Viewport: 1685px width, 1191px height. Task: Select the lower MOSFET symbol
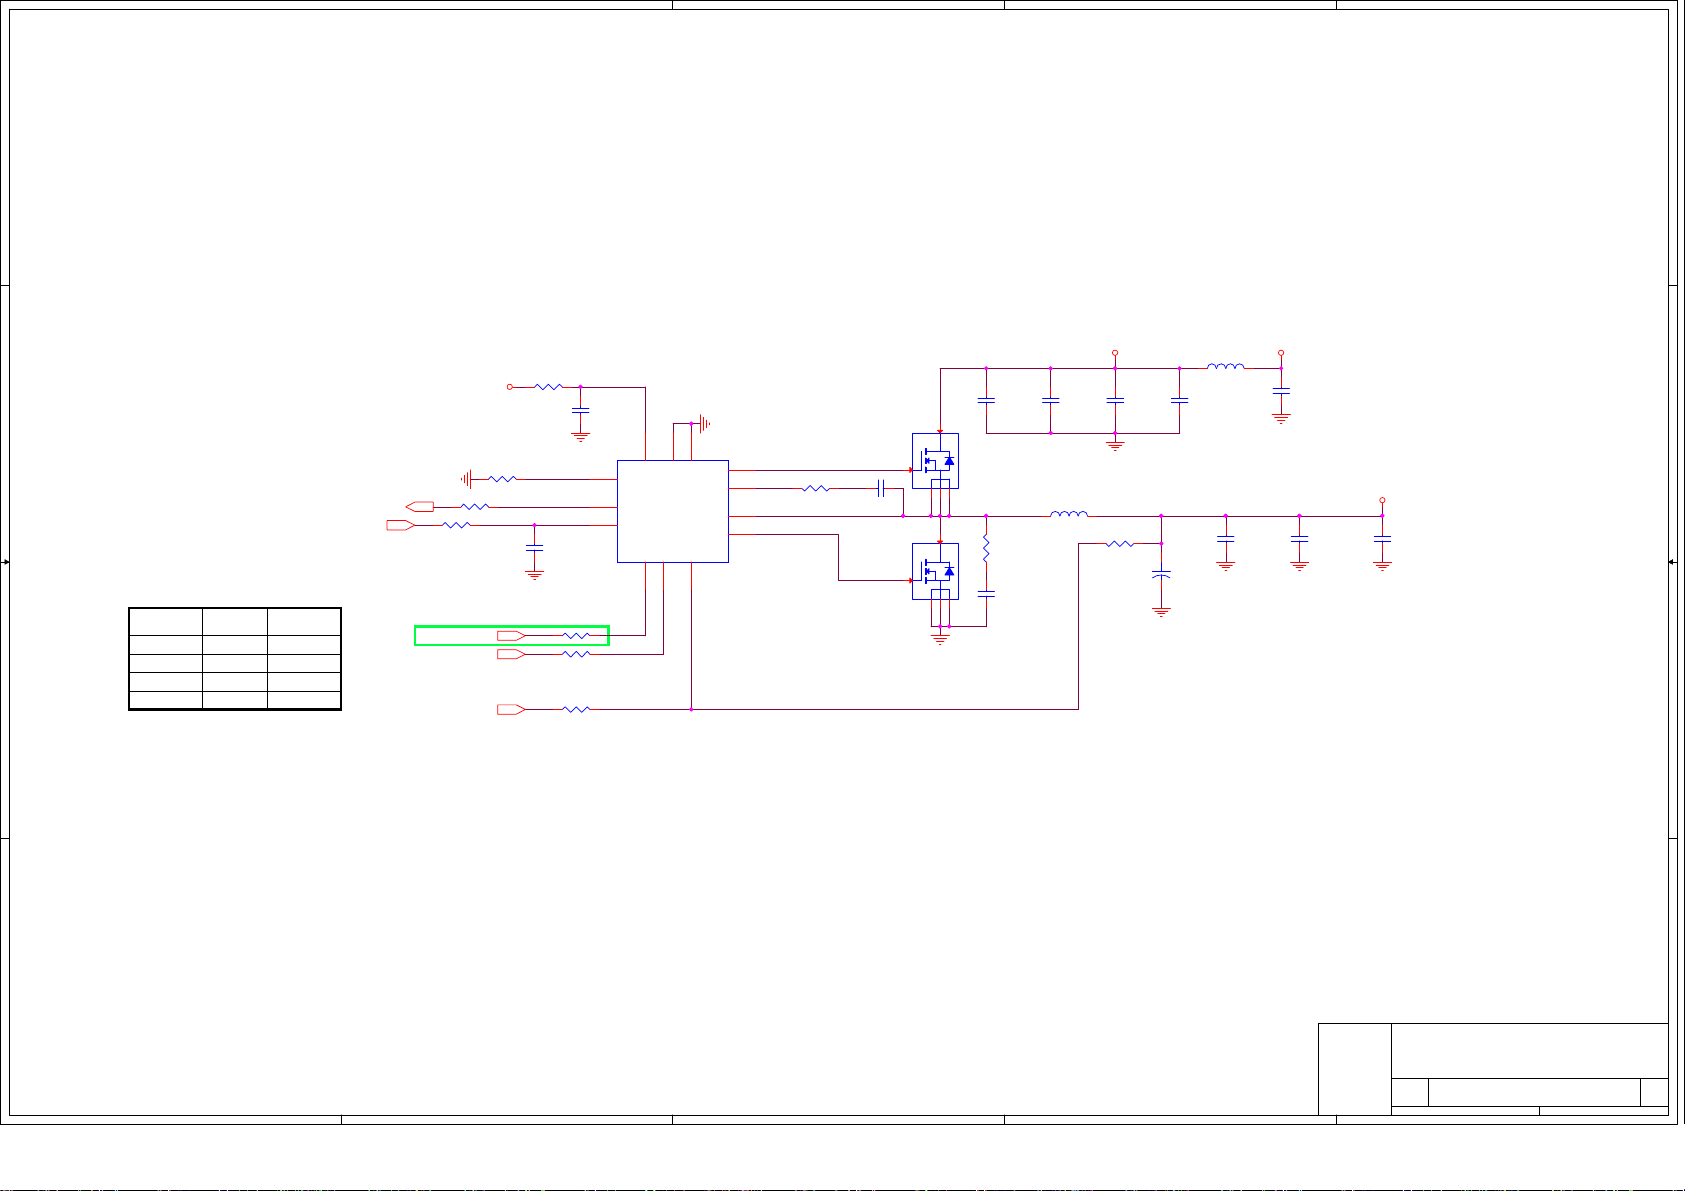pos(935,571)
